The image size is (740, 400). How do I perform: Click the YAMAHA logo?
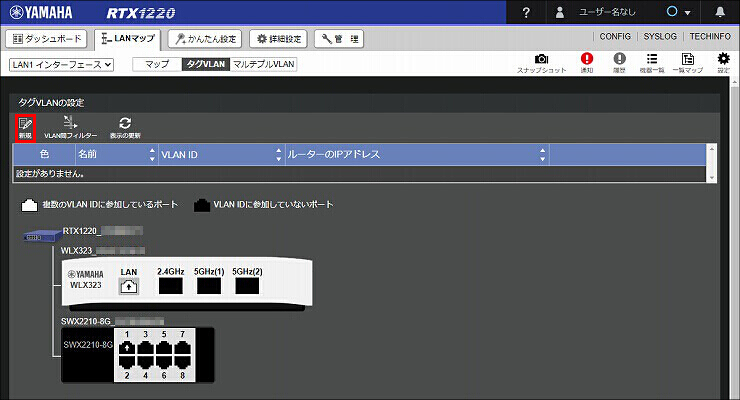[x=41, y=12]
